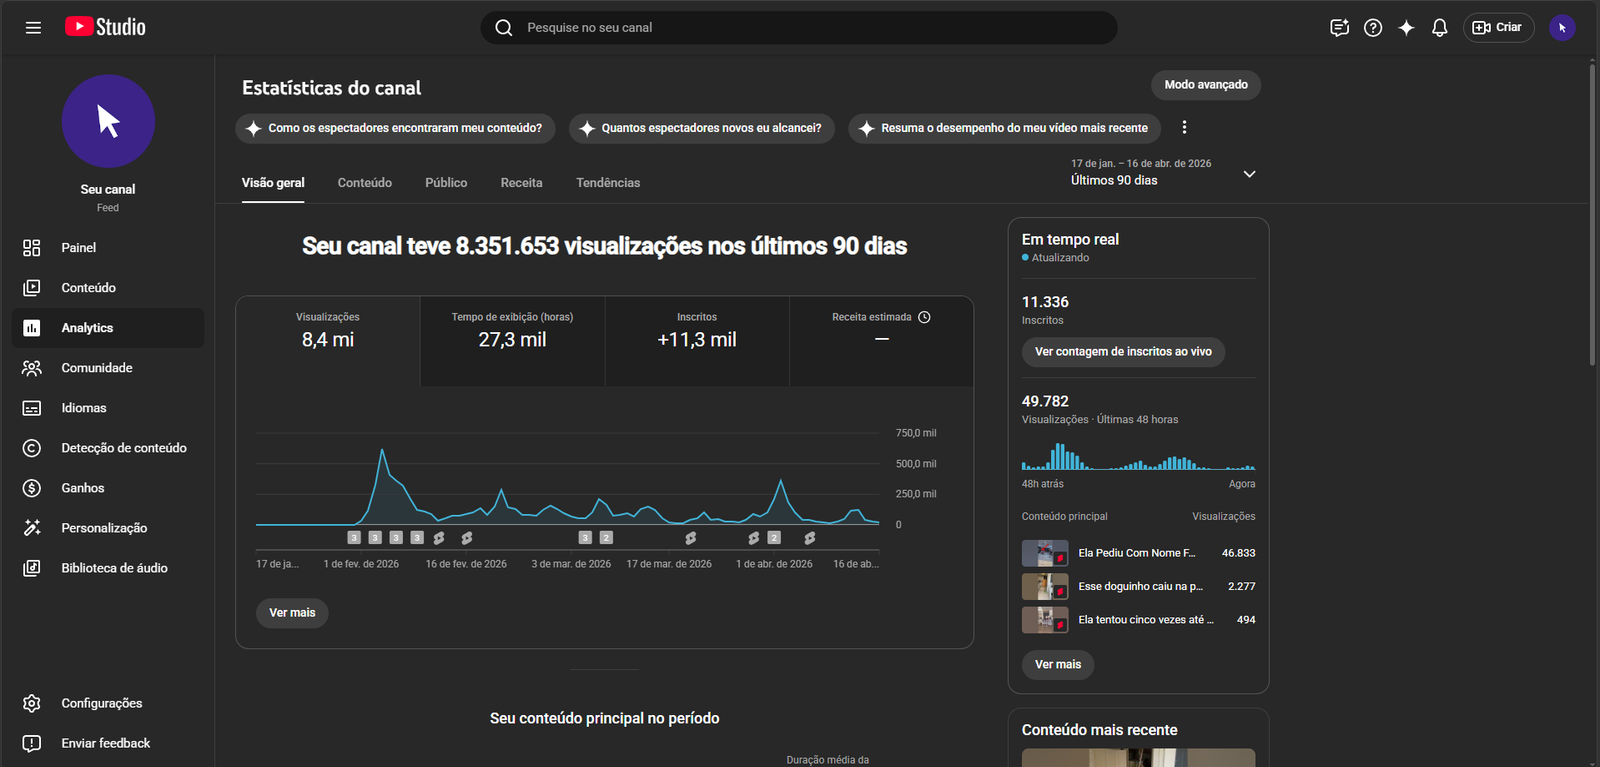Go to Detecção de conteúdo
This screenshot has width=1600, height=767.
click(x=123, y=448)
